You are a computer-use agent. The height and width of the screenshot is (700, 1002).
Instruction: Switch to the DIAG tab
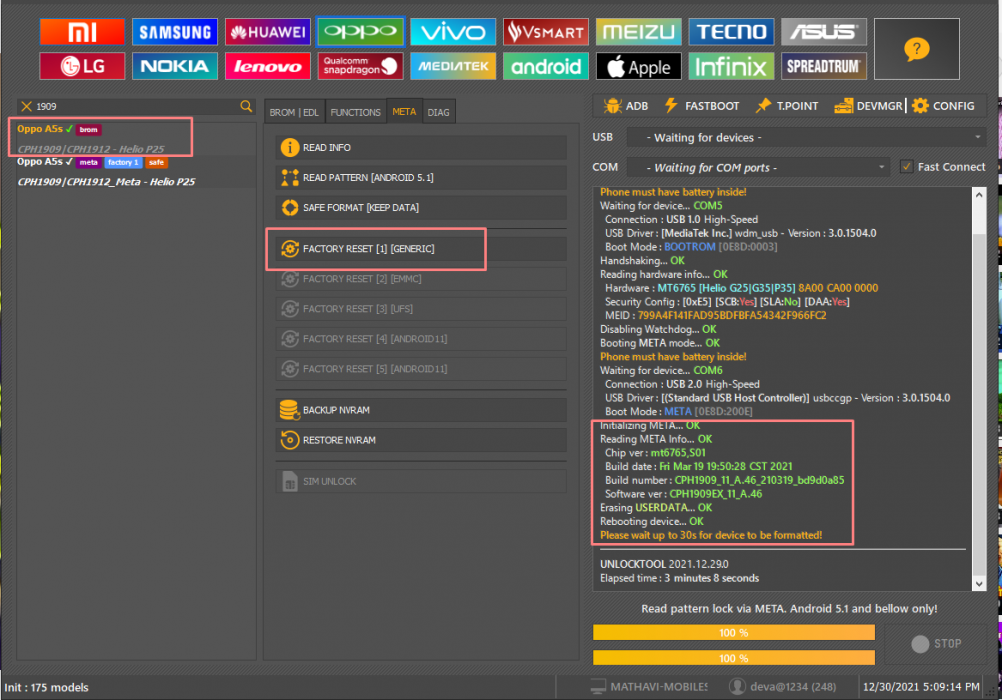[438, 112]
